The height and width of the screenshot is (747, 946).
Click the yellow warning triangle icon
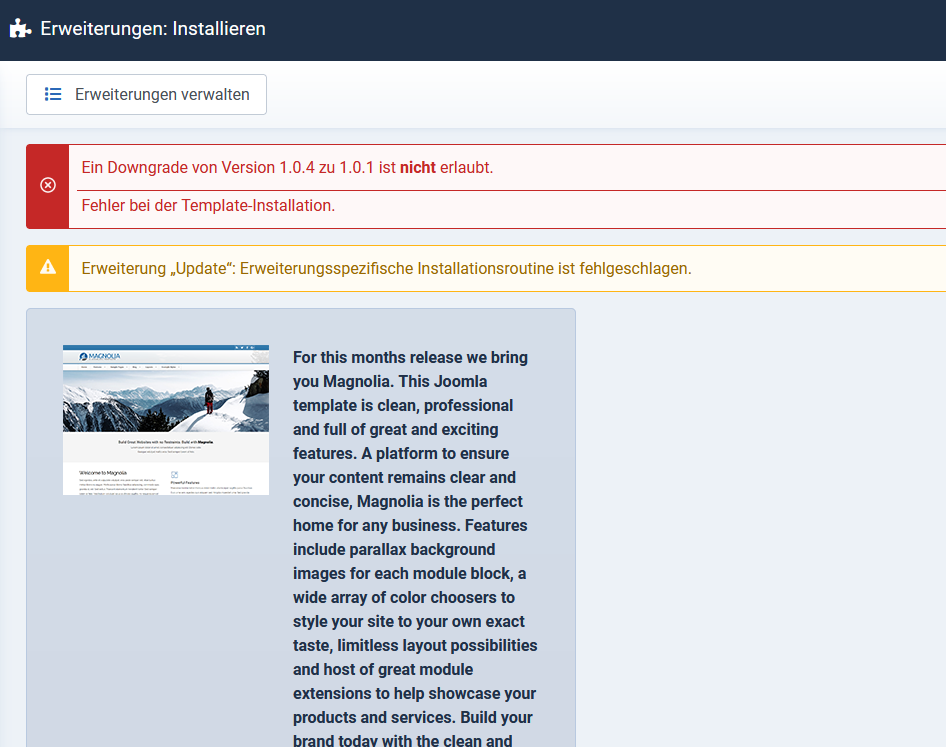47,267
